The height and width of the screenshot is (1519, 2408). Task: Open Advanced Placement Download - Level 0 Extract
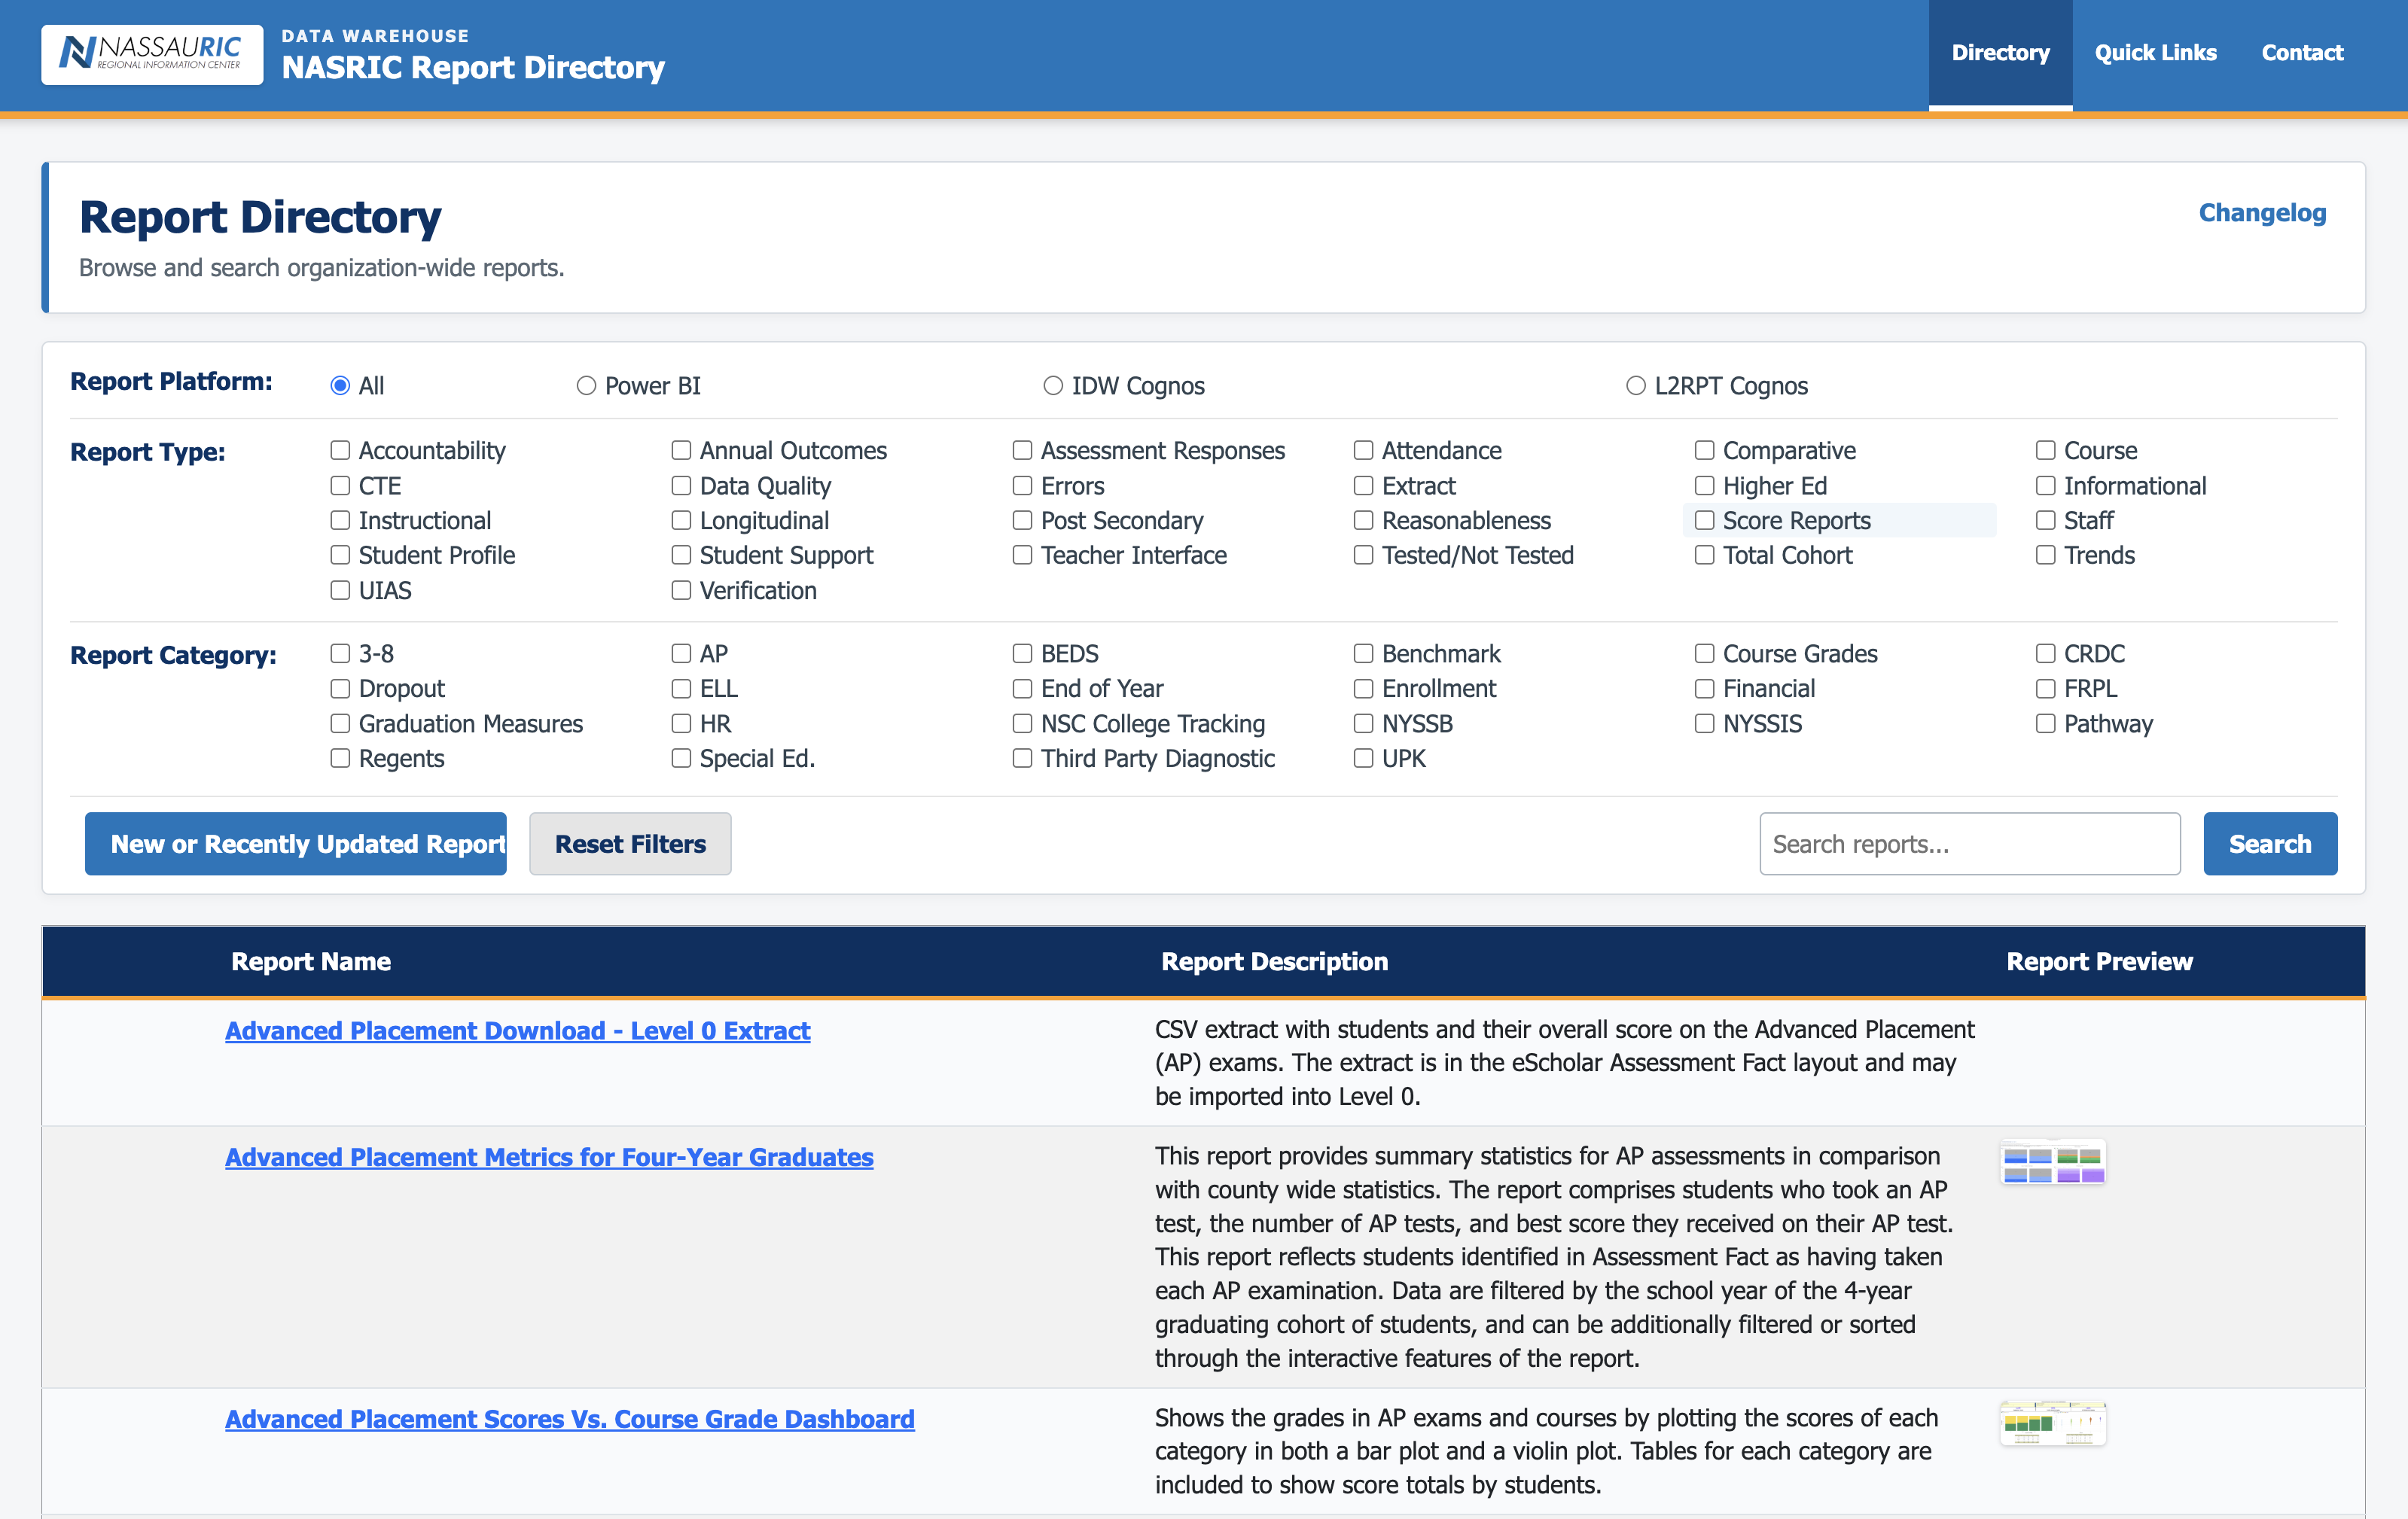(x=517, y=1031)
